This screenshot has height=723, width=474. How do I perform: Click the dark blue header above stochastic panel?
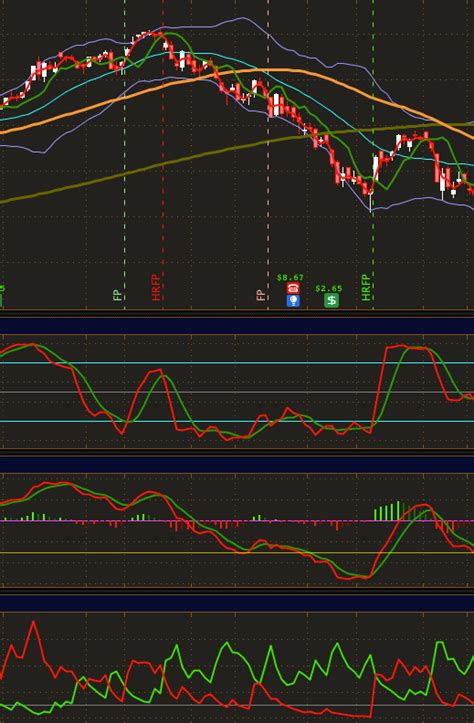click(x=237, y=326)
